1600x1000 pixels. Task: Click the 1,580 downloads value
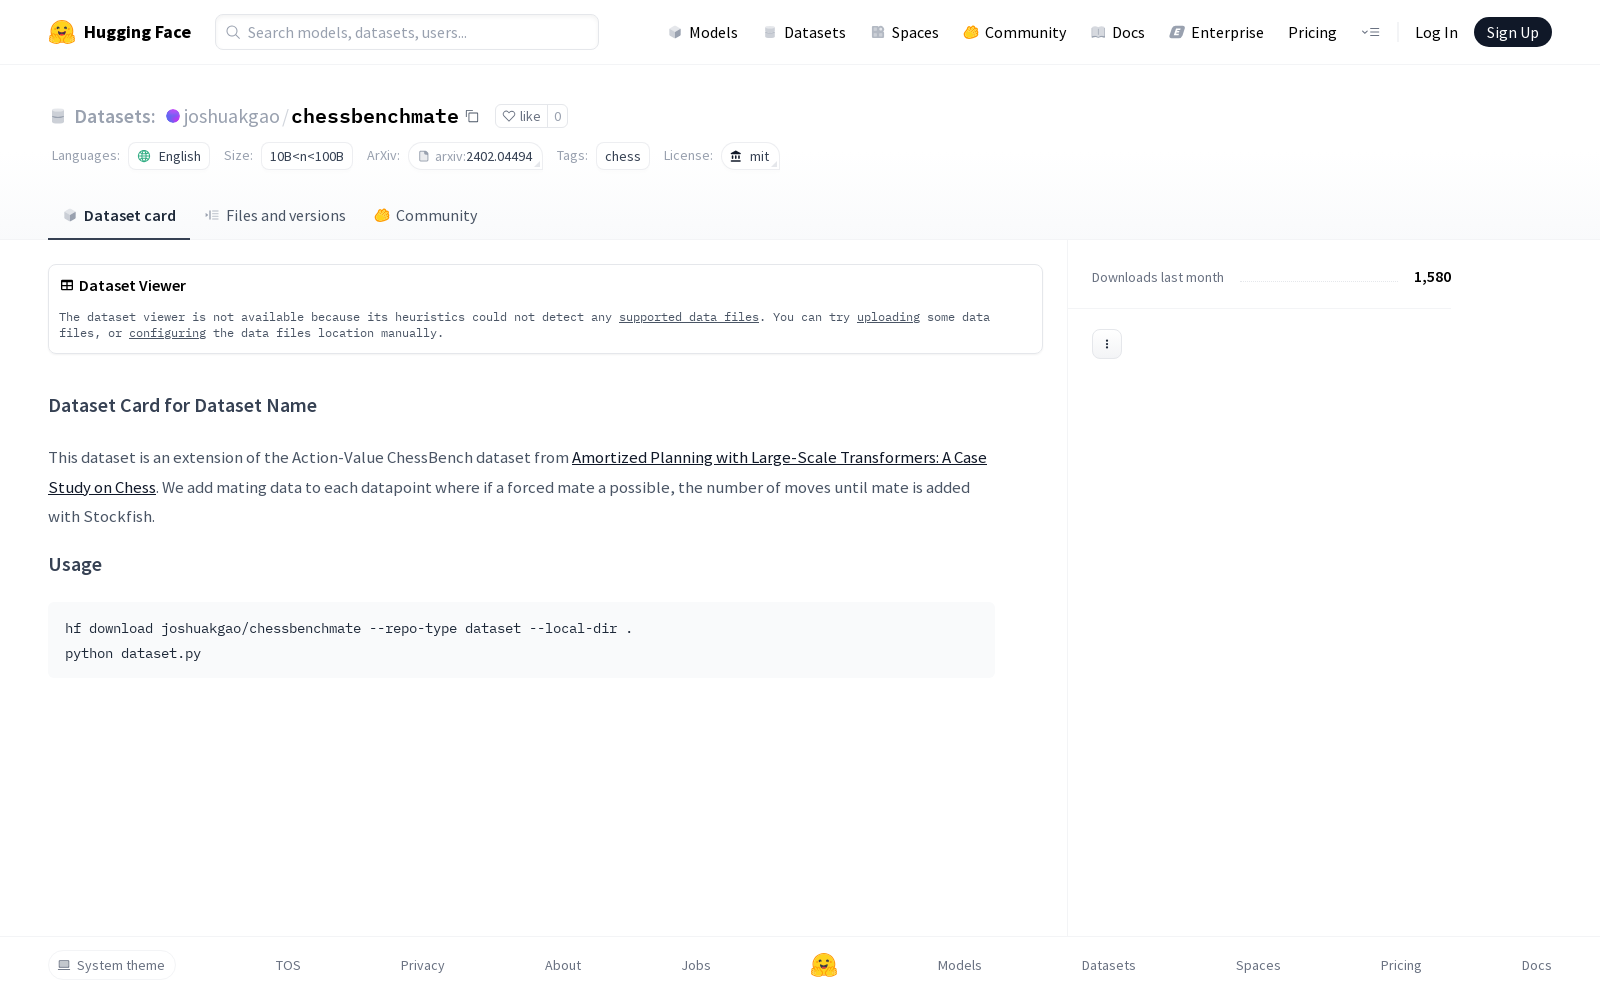(x=1432, y=277)
